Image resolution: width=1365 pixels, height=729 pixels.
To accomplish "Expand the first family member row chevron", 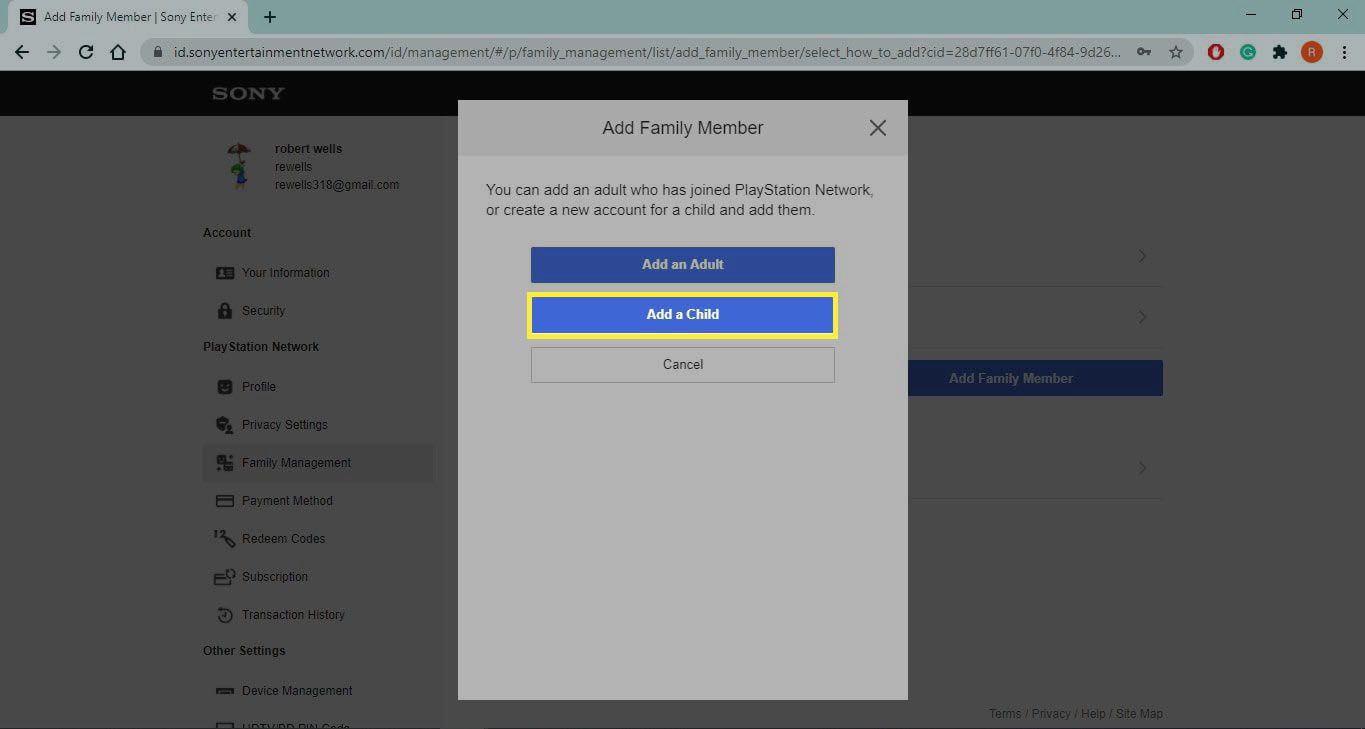I will click(x=1142, y=257).
